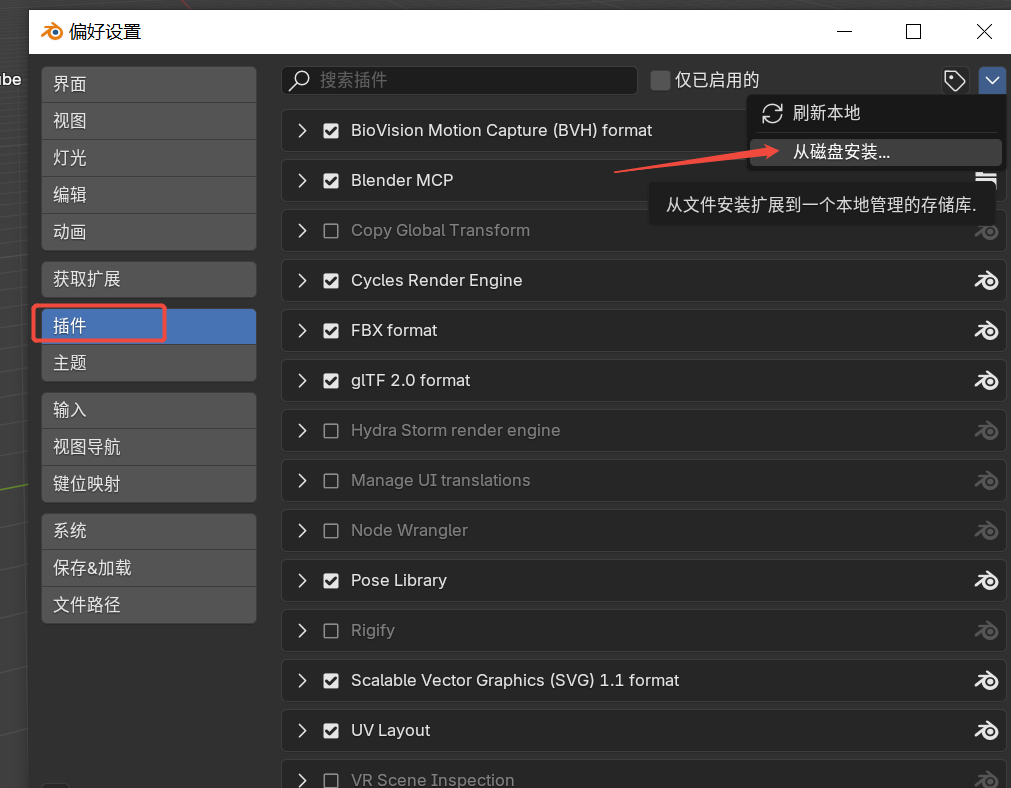Expand Pose Library details
Image resolution: width=1011 pixels, height=788 pixels.
[x=302, y=580]
